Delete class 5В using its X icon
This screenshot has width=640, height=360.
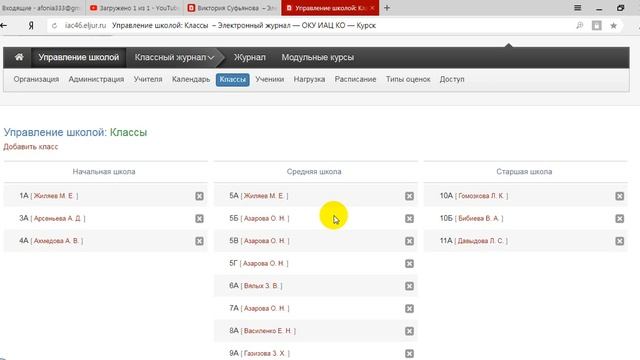click(409, 241)
